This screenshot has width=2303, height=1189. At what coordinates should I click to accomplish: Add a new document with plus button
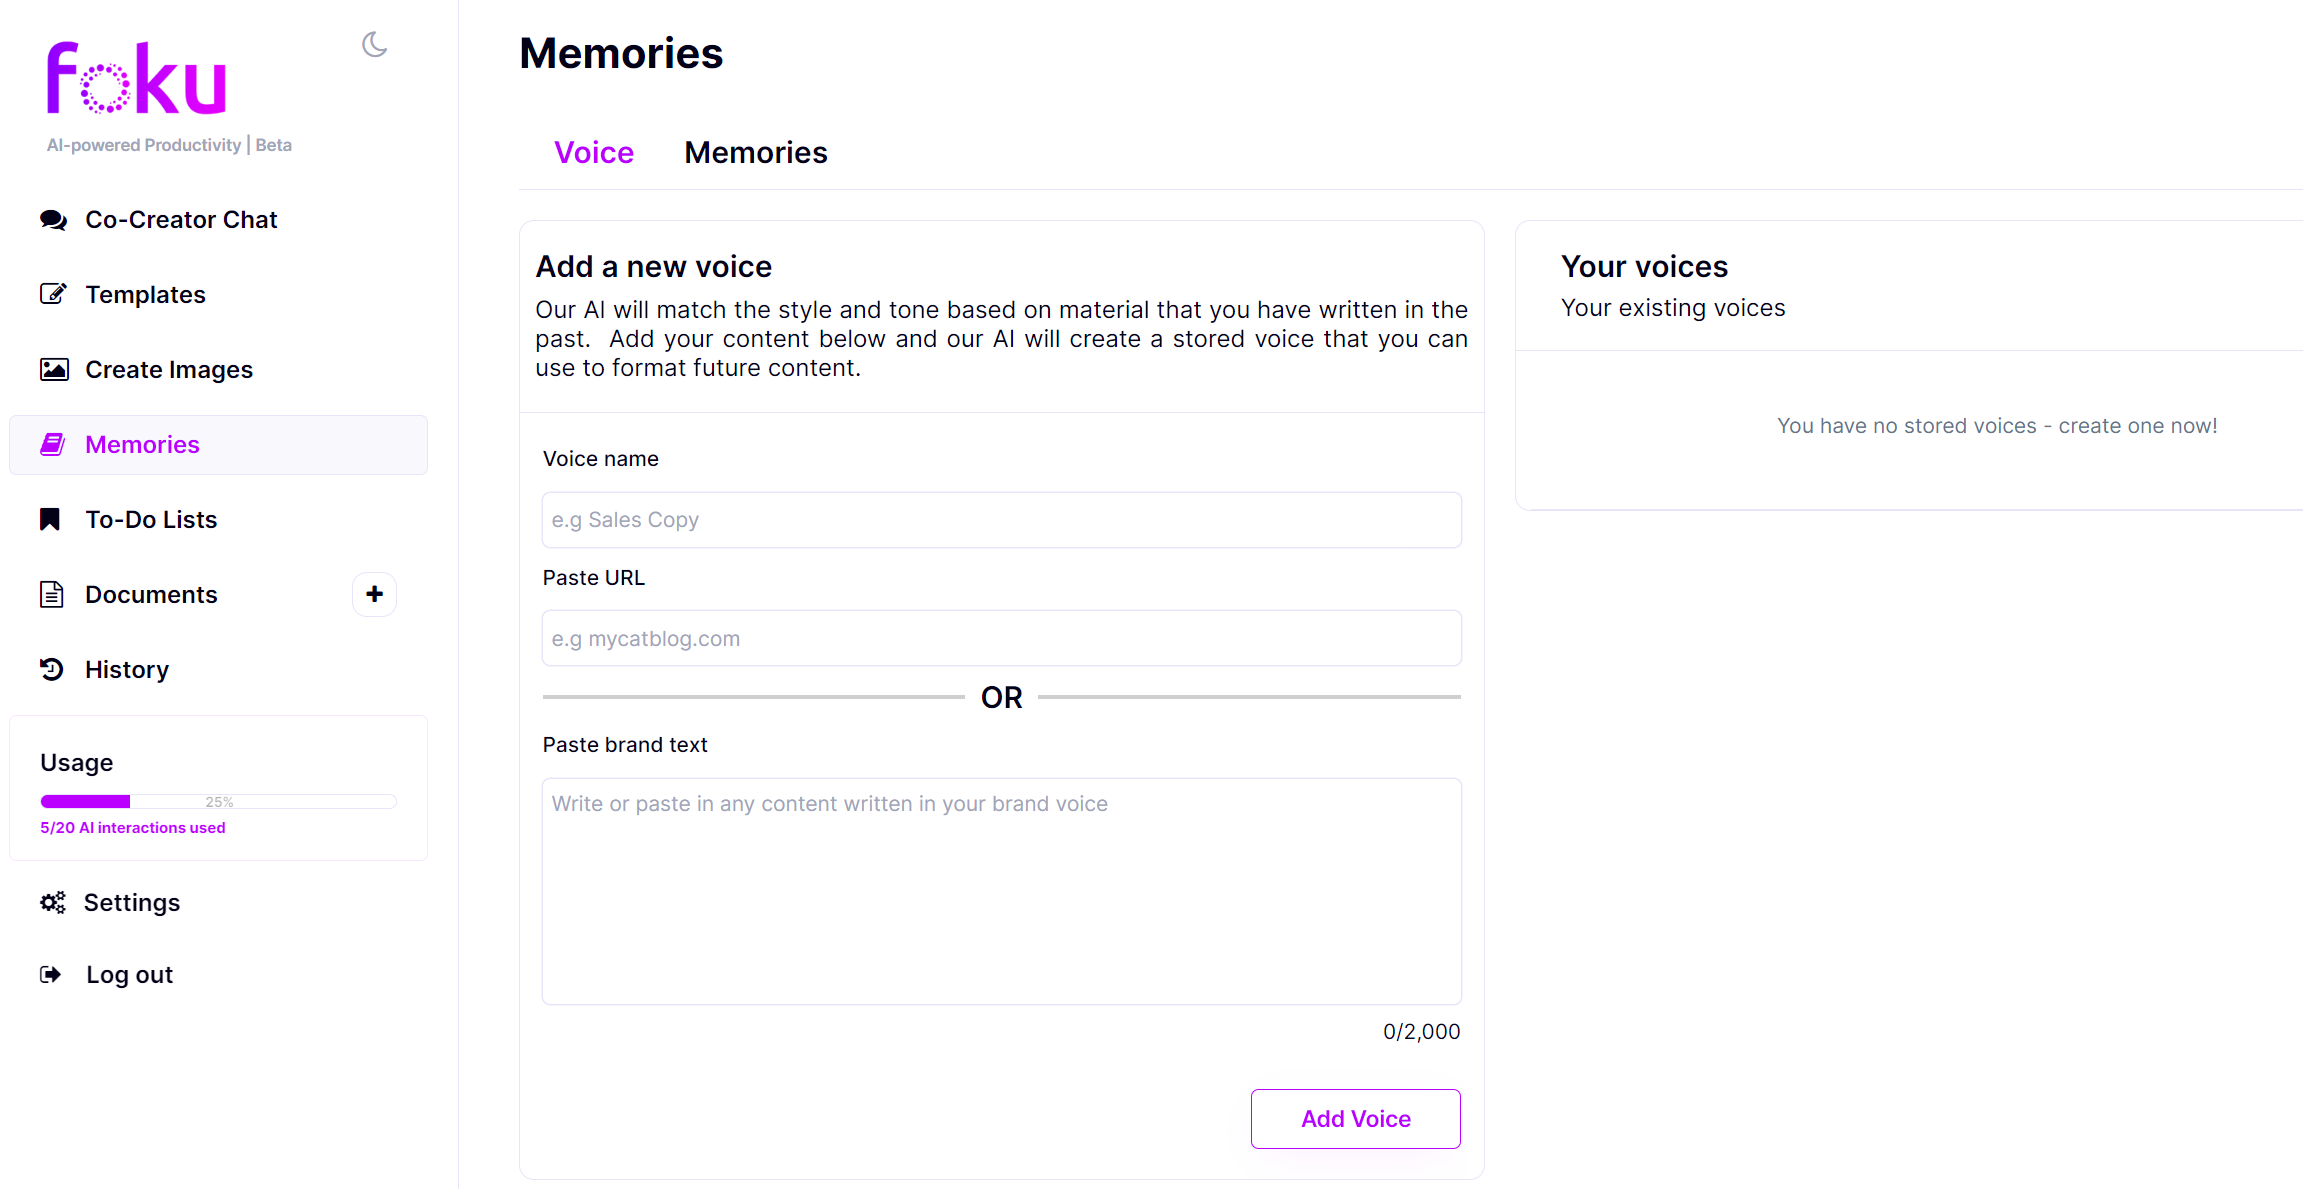pyautogui.click(x=374, y=594)
